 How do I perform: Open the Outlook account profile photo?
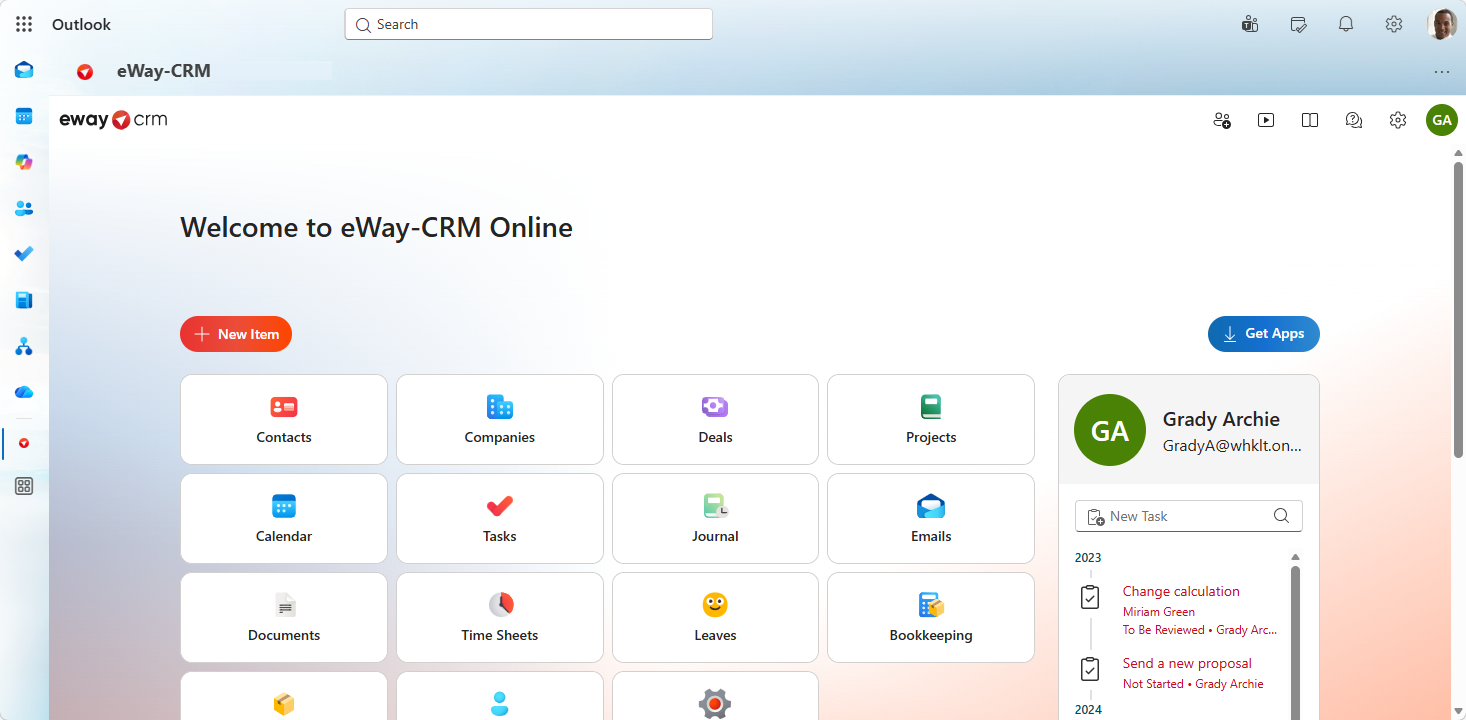point(1441,24)
